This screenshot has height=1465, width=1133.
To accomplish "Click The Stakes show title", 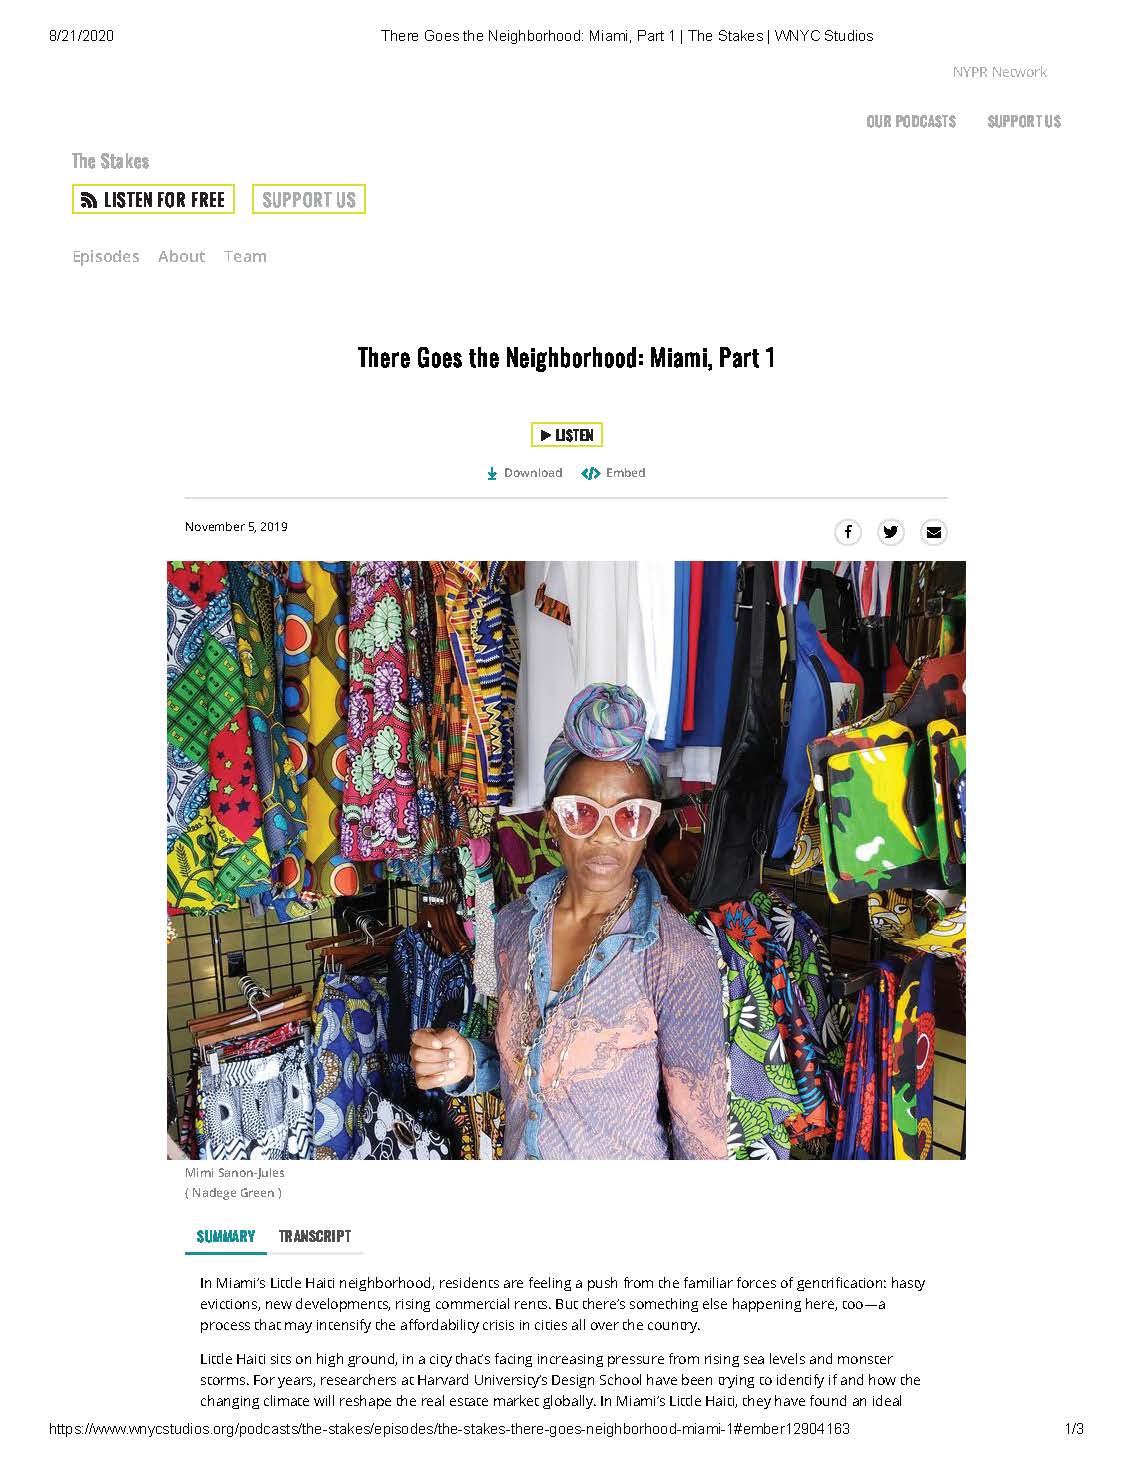I will 111,161.
